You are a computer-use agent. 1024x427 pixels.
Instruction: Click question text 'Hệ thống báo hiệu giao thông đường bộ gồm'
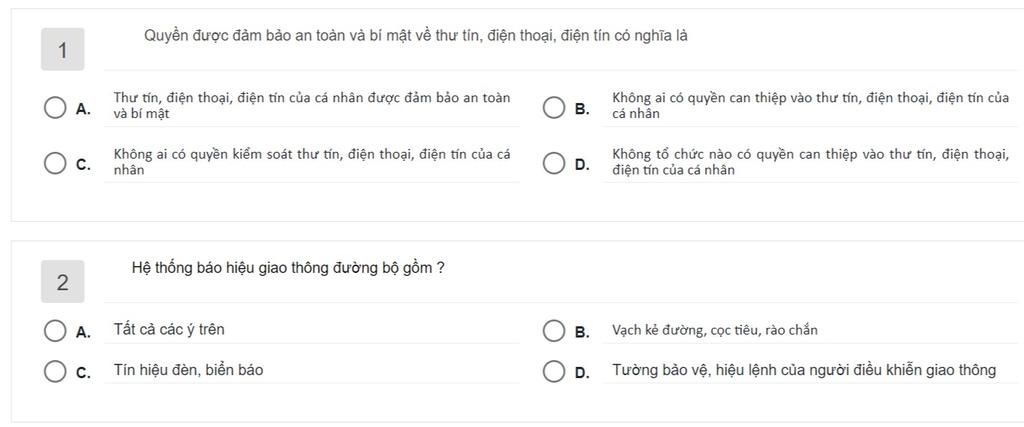click(x=289, y=268)
